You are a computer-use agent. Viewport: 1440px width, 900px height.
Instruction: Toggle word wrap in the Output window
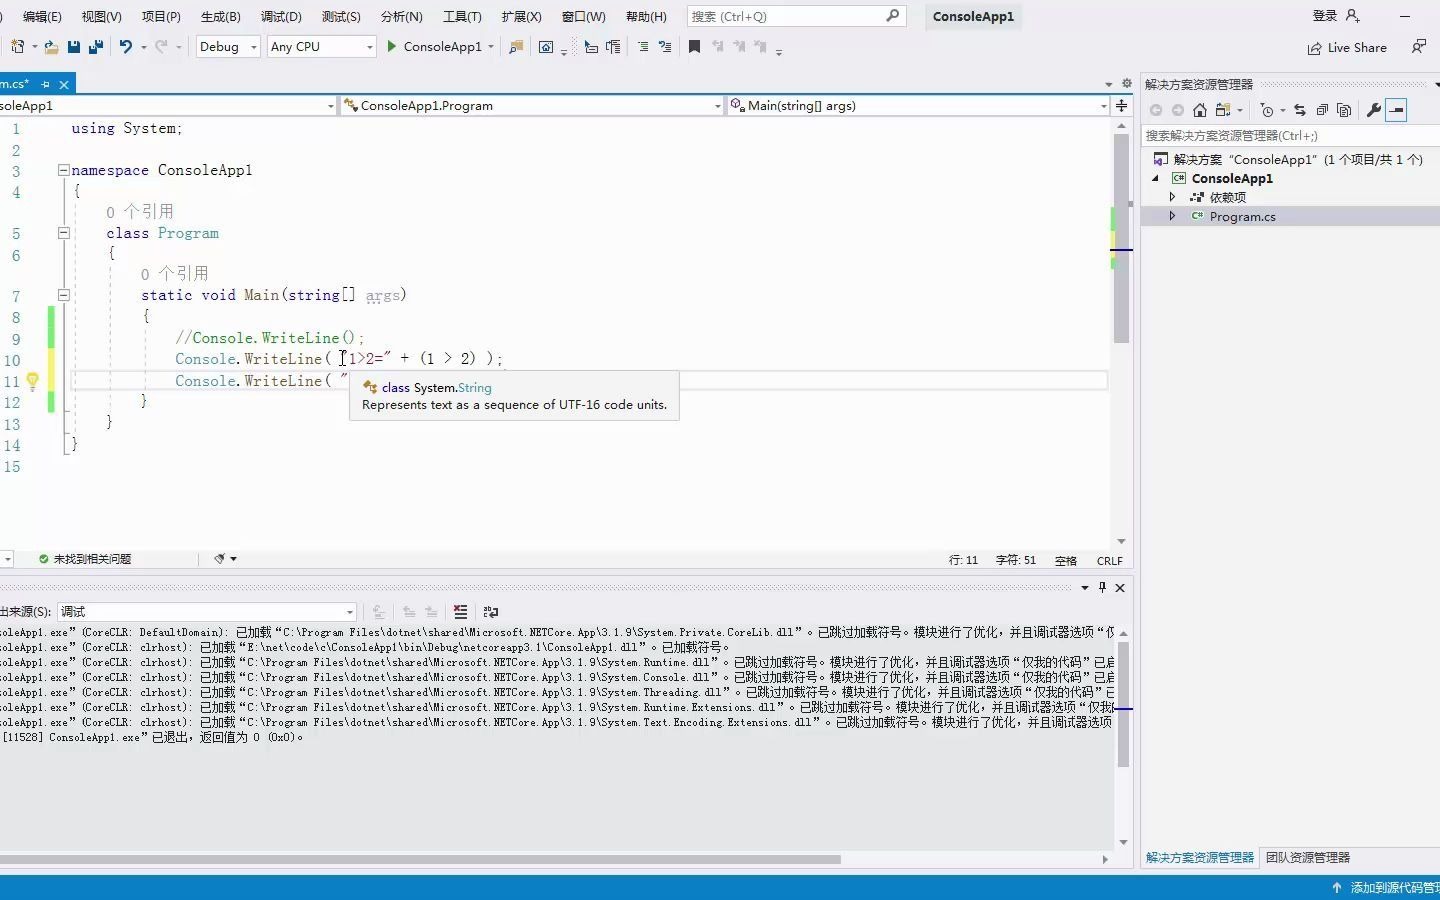tap(490, 611)
